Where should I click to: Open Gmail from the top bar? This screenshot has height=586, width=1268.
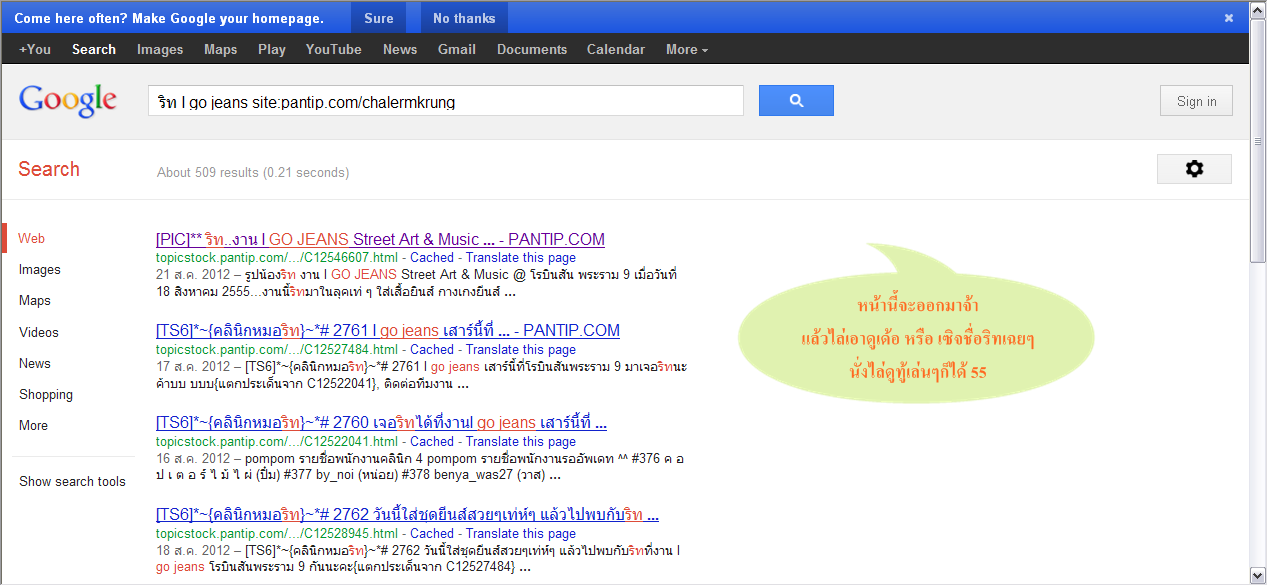[457, 49]
